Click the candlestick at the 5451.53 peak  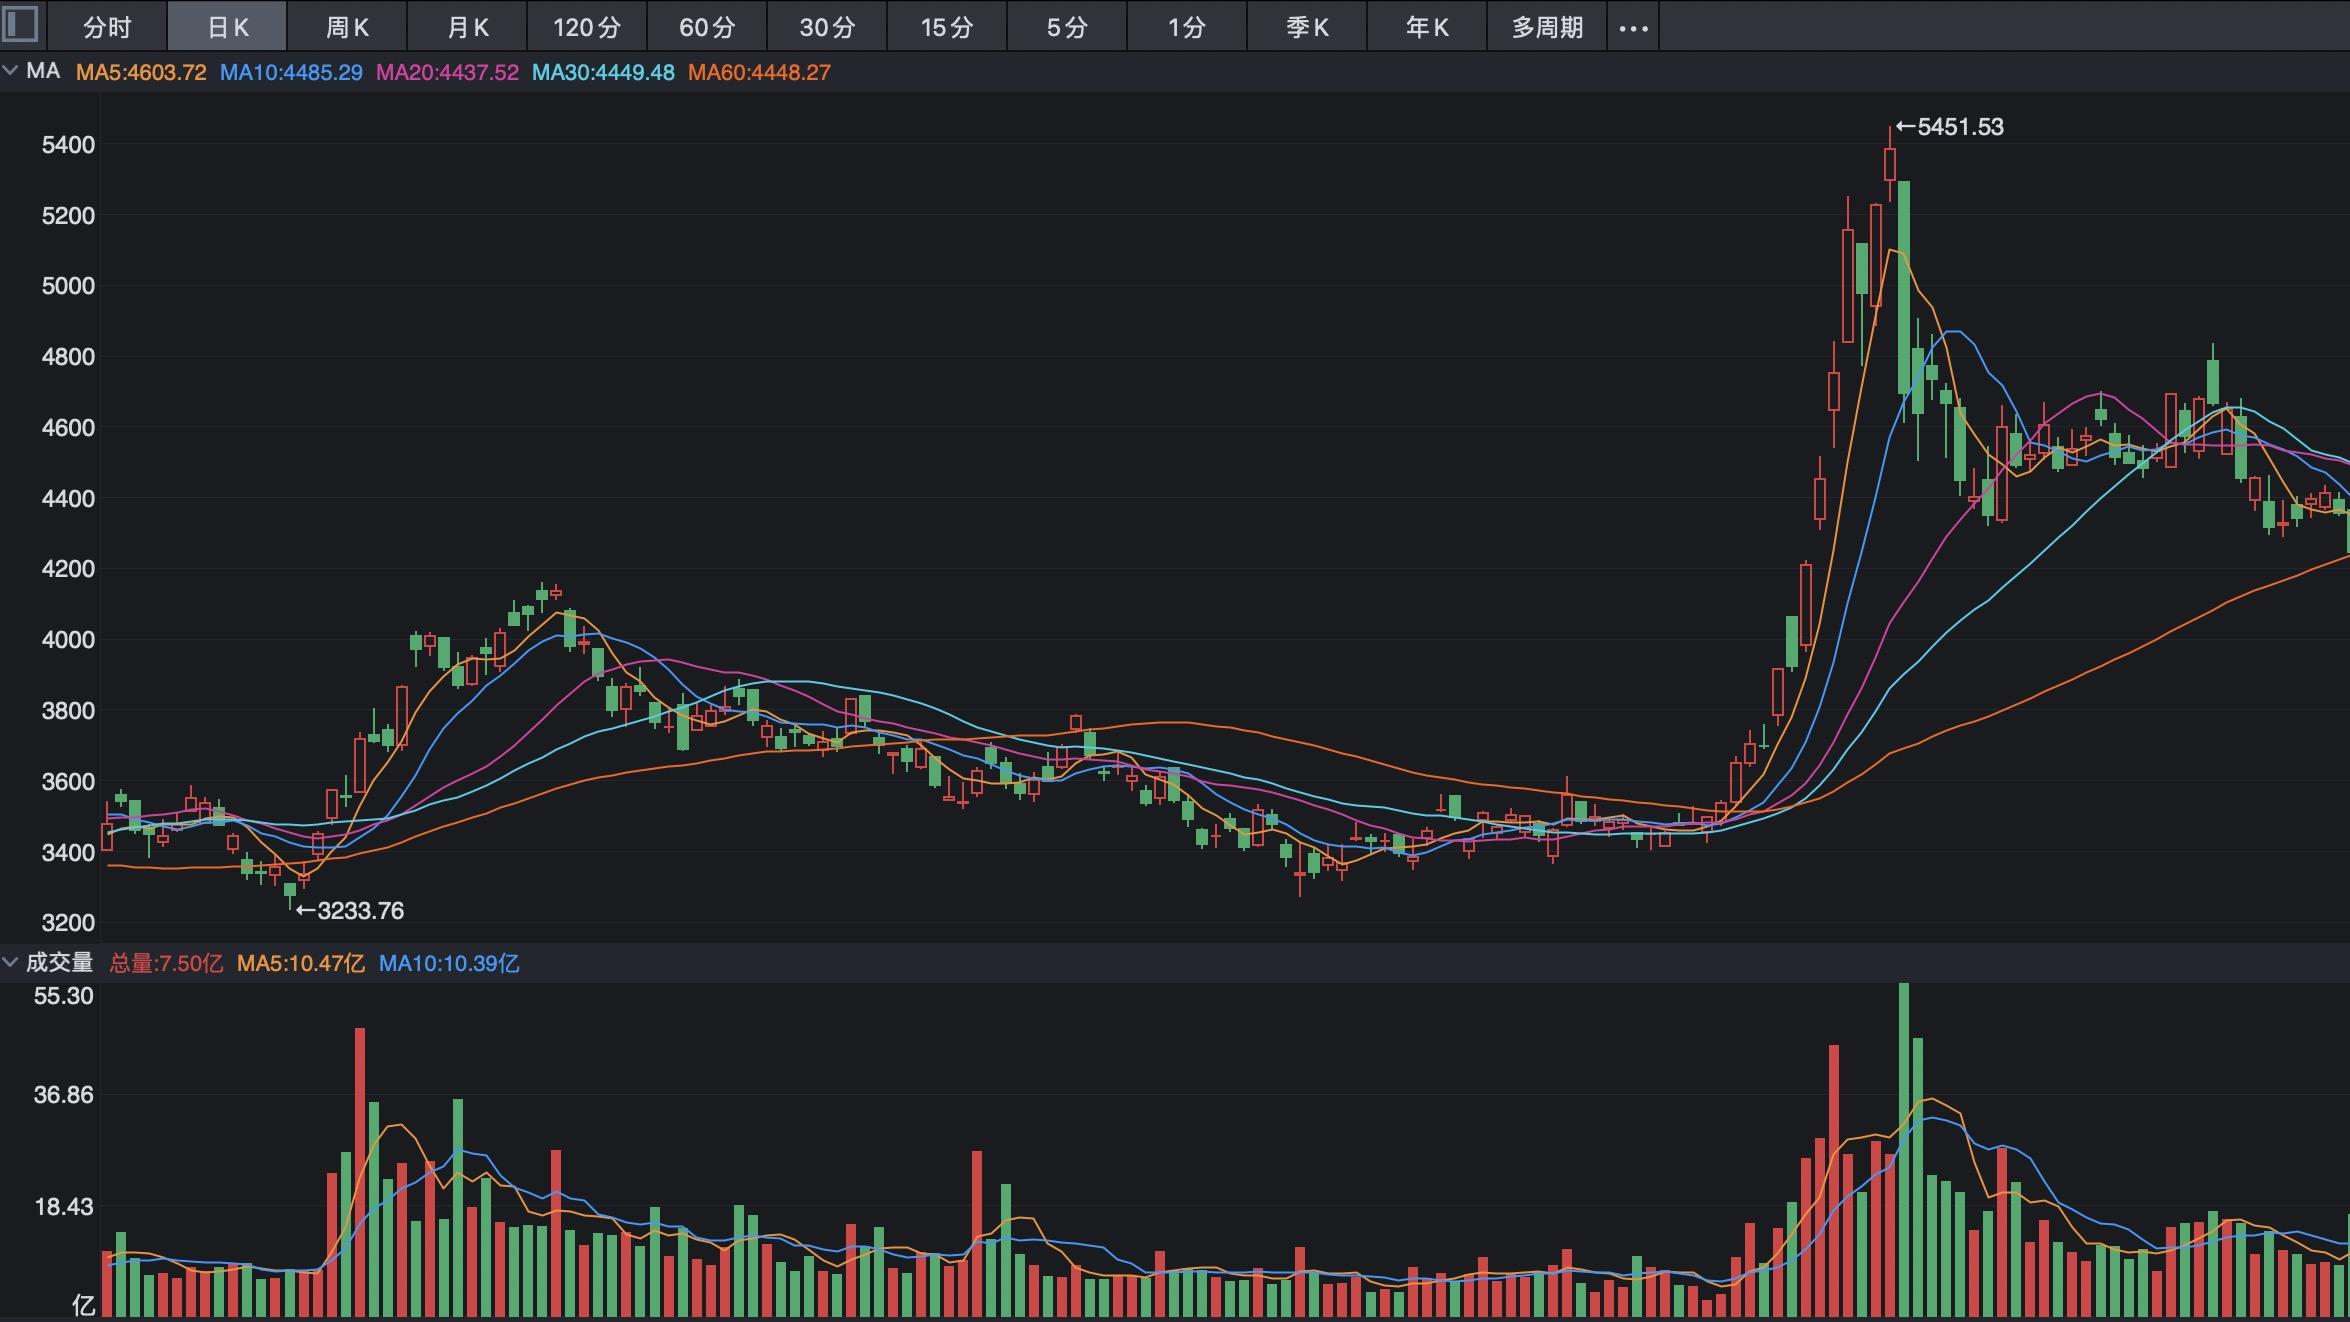[x=1890, y=165]
